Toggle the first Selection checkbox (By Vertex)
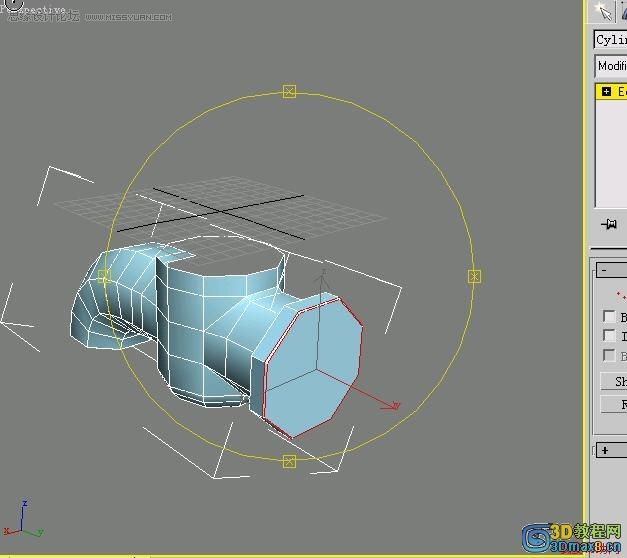The height and width of the screenshot is (558, 627). [x=609, y=316]
